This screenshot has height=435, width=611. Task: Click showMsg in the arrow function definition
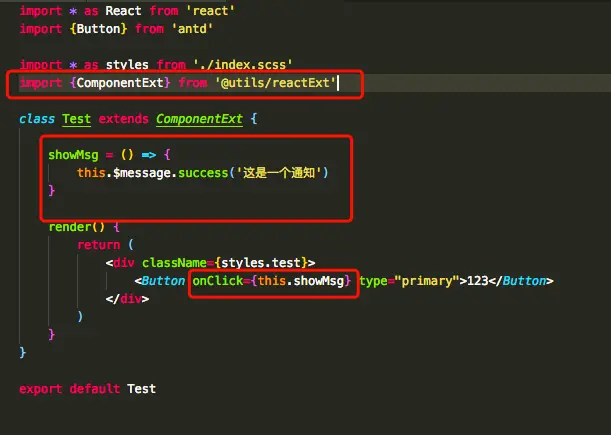73,155
